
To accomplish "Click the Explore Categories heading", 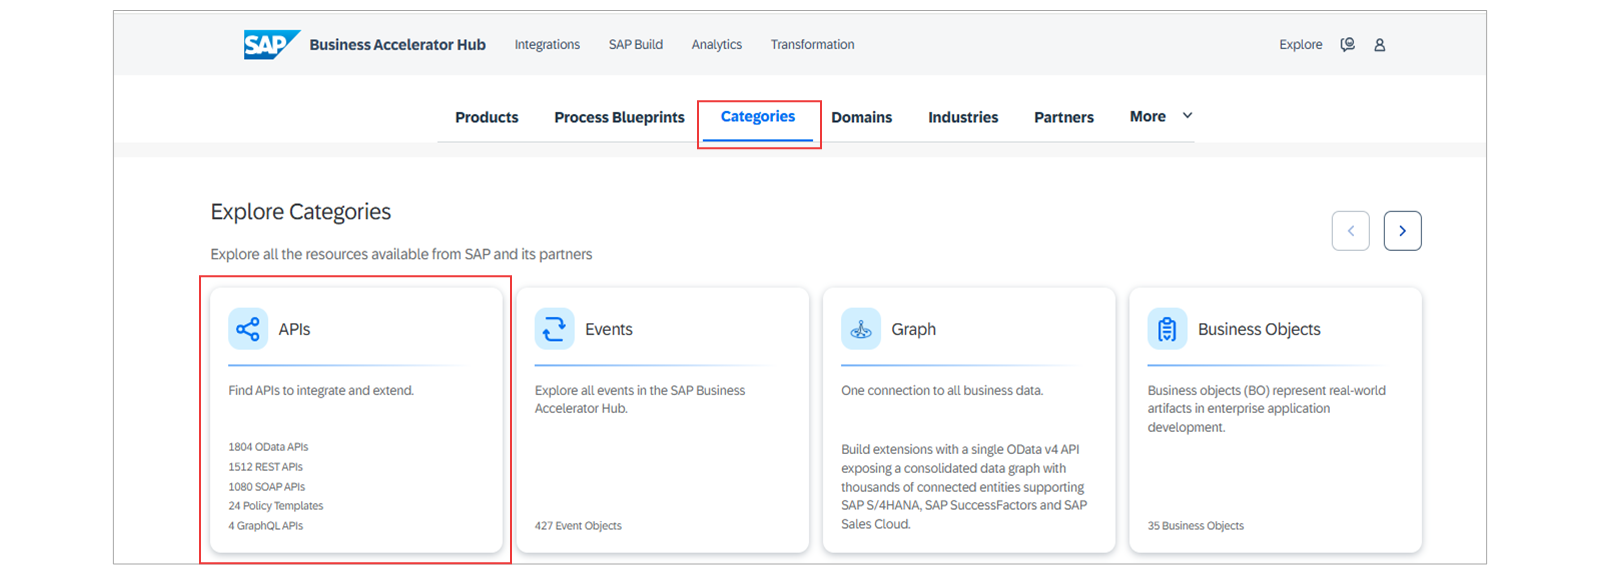I will (x=301, y=212).
